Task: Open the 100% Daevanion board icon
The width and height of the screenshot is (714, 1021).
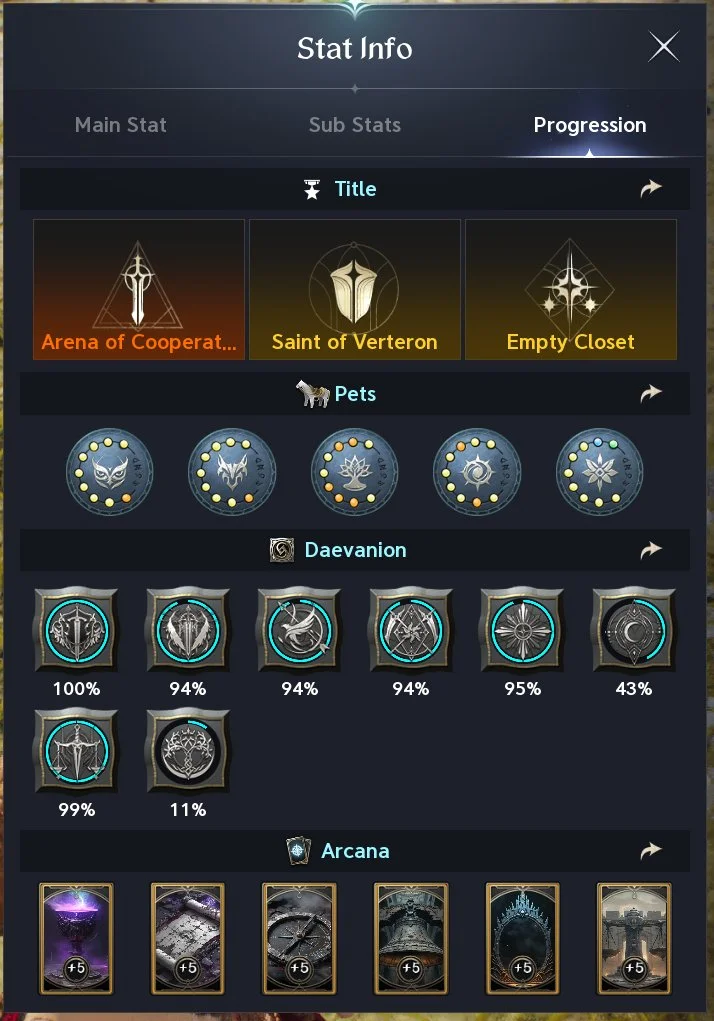Action: pyautogui.click(x=76, y=630)
